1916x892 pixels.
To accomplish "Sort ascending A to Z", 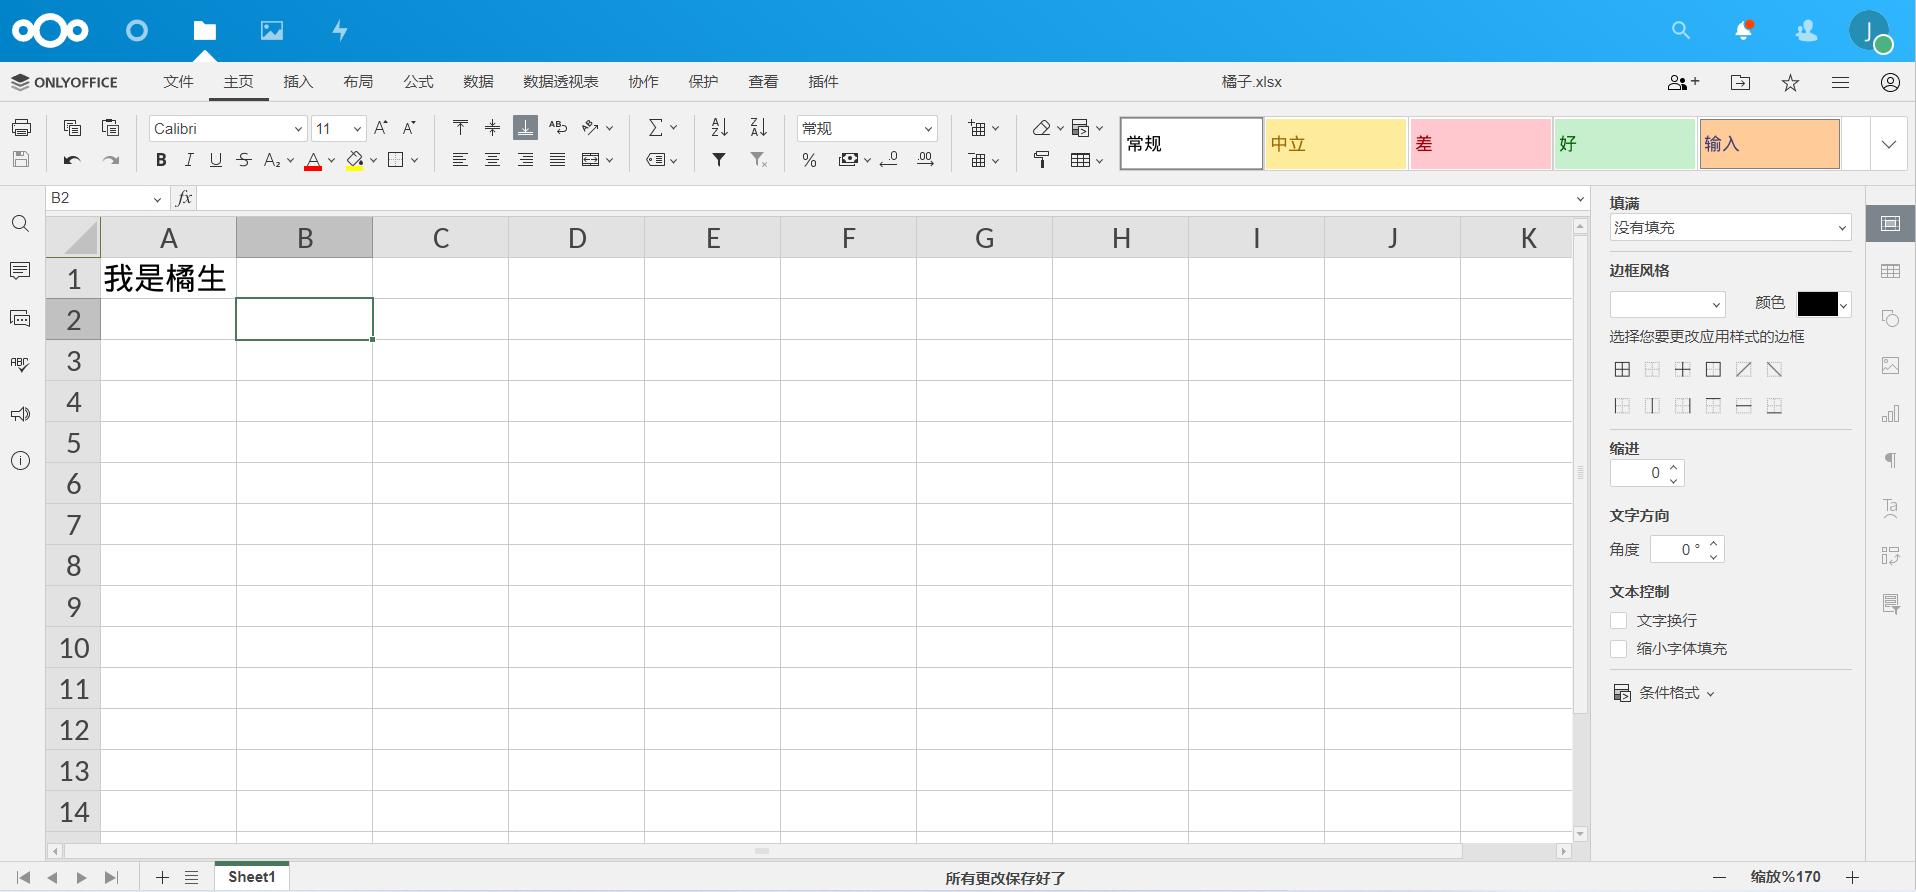I will point(720,128).
